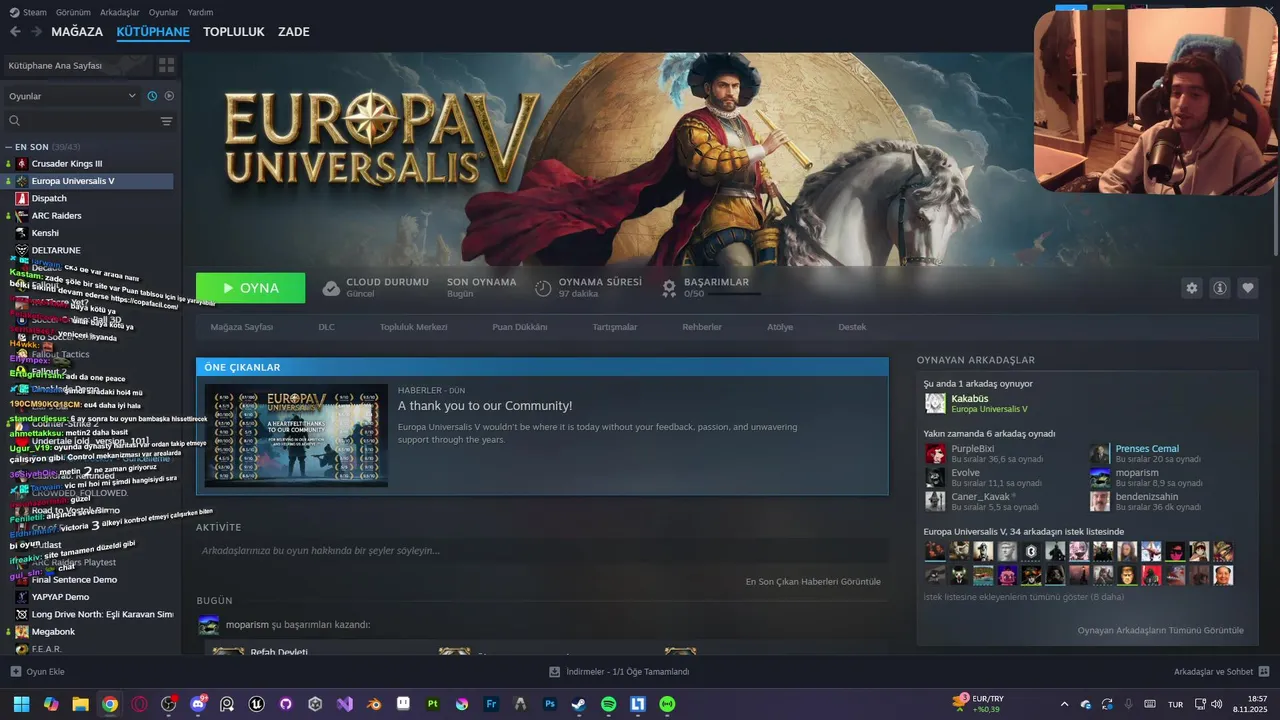Open the library grid view icon
This screenshot has width=1280, height=720.
tap(166, 65)
